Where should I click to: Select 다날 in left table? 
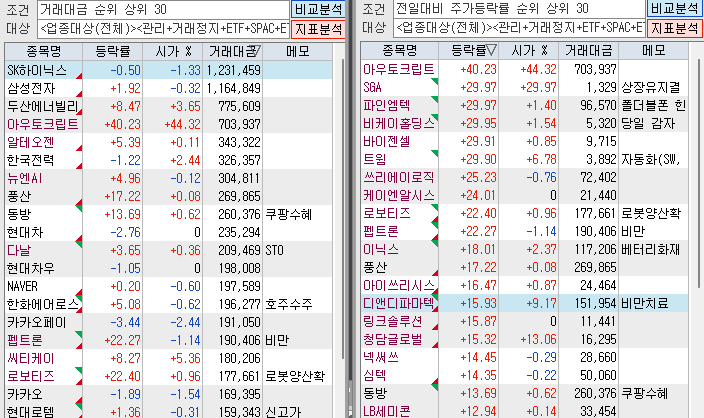[19, 250]
